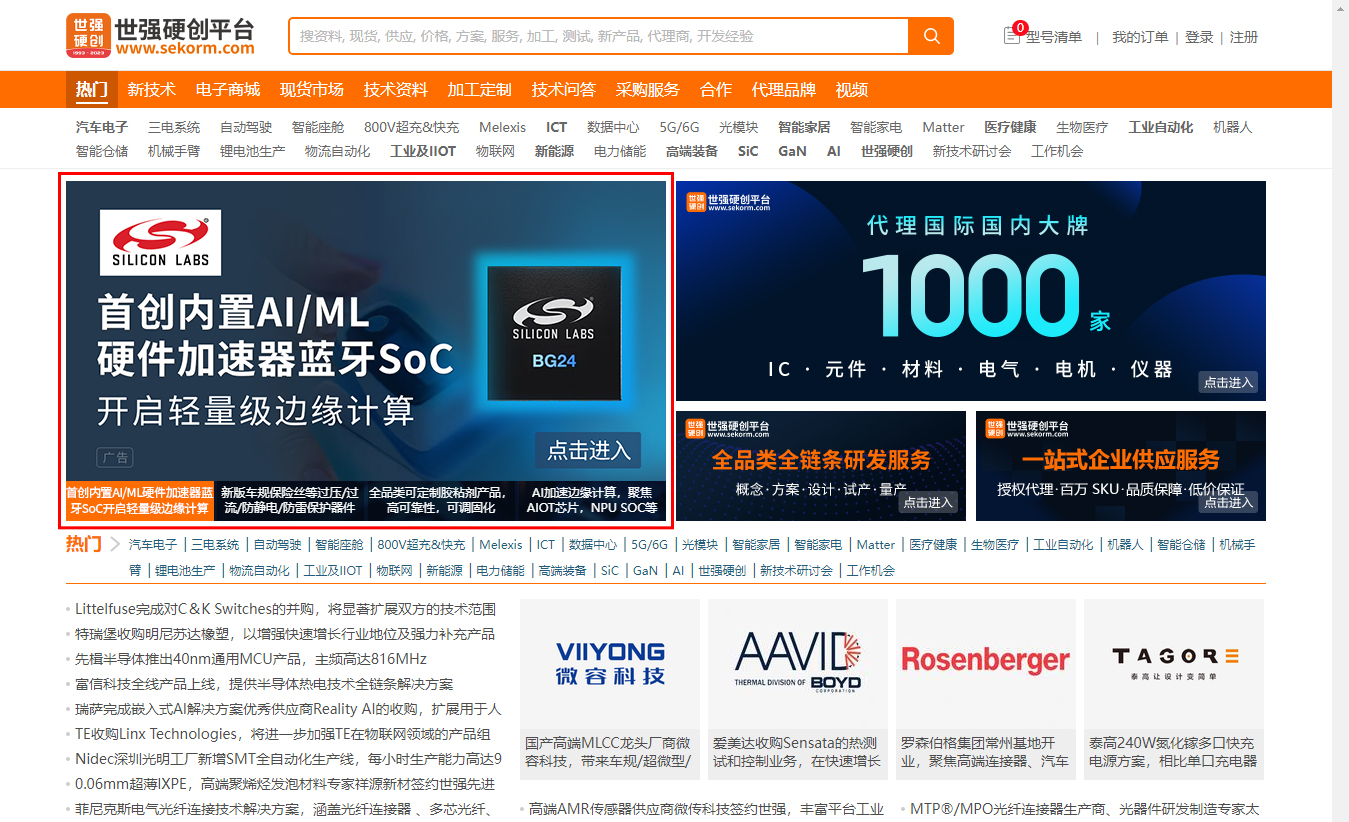The height and width of the screenshot is (822, 1349).
Task: Open the 采购服务 navigation tab
Action: 648,89
